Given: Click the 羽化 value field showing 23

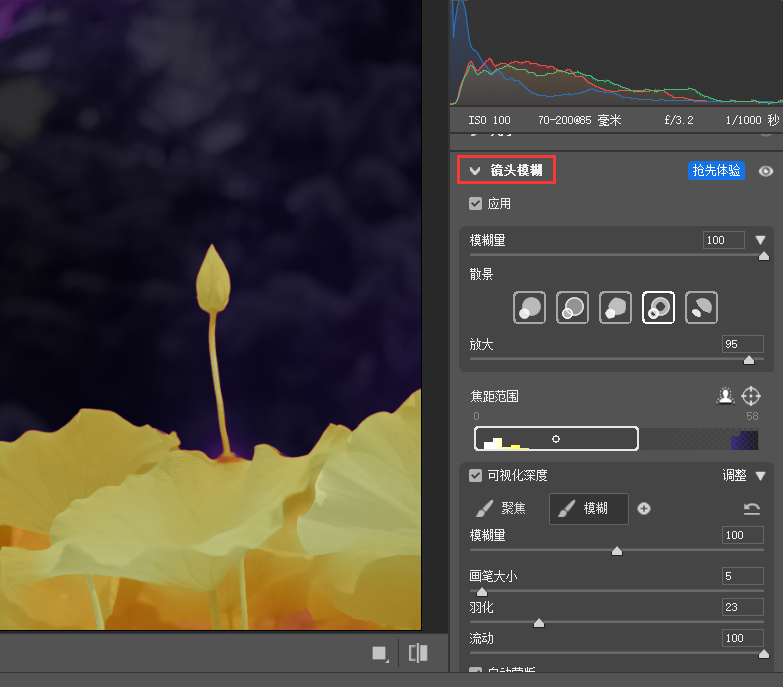Looking at the screenshot, I should [743, 607].
